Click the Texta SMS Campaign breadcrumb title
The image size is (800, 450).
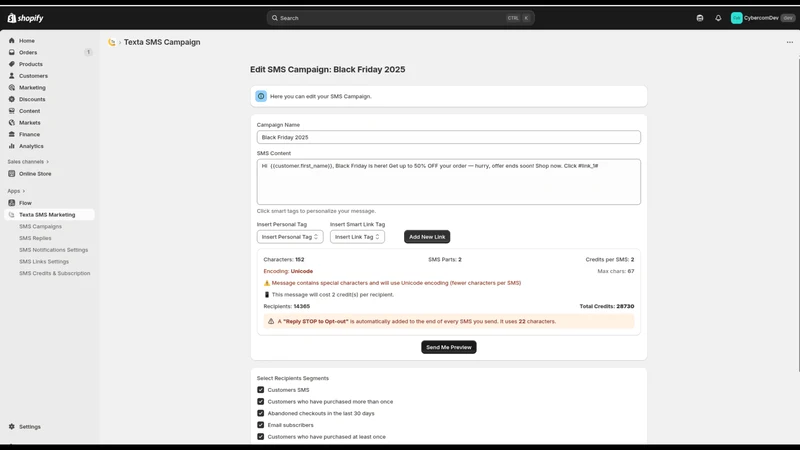pos(162,42)
